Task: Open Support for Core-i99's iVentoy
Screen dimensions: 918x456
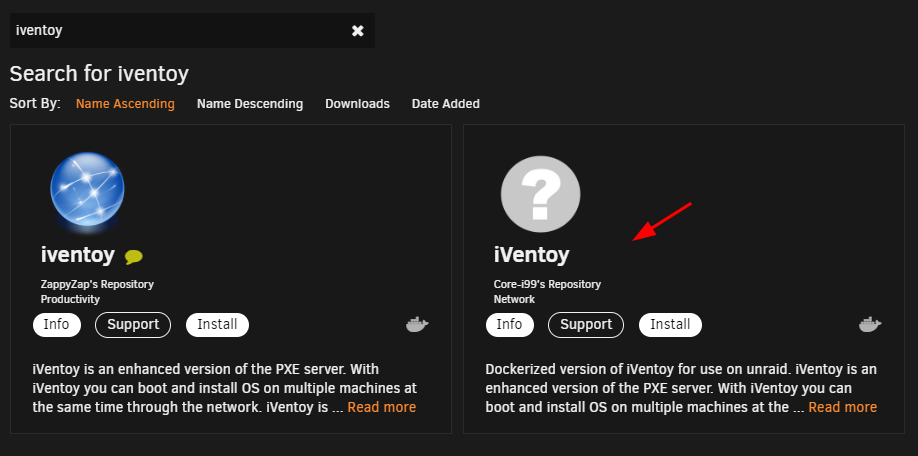Action: [586, 325]
